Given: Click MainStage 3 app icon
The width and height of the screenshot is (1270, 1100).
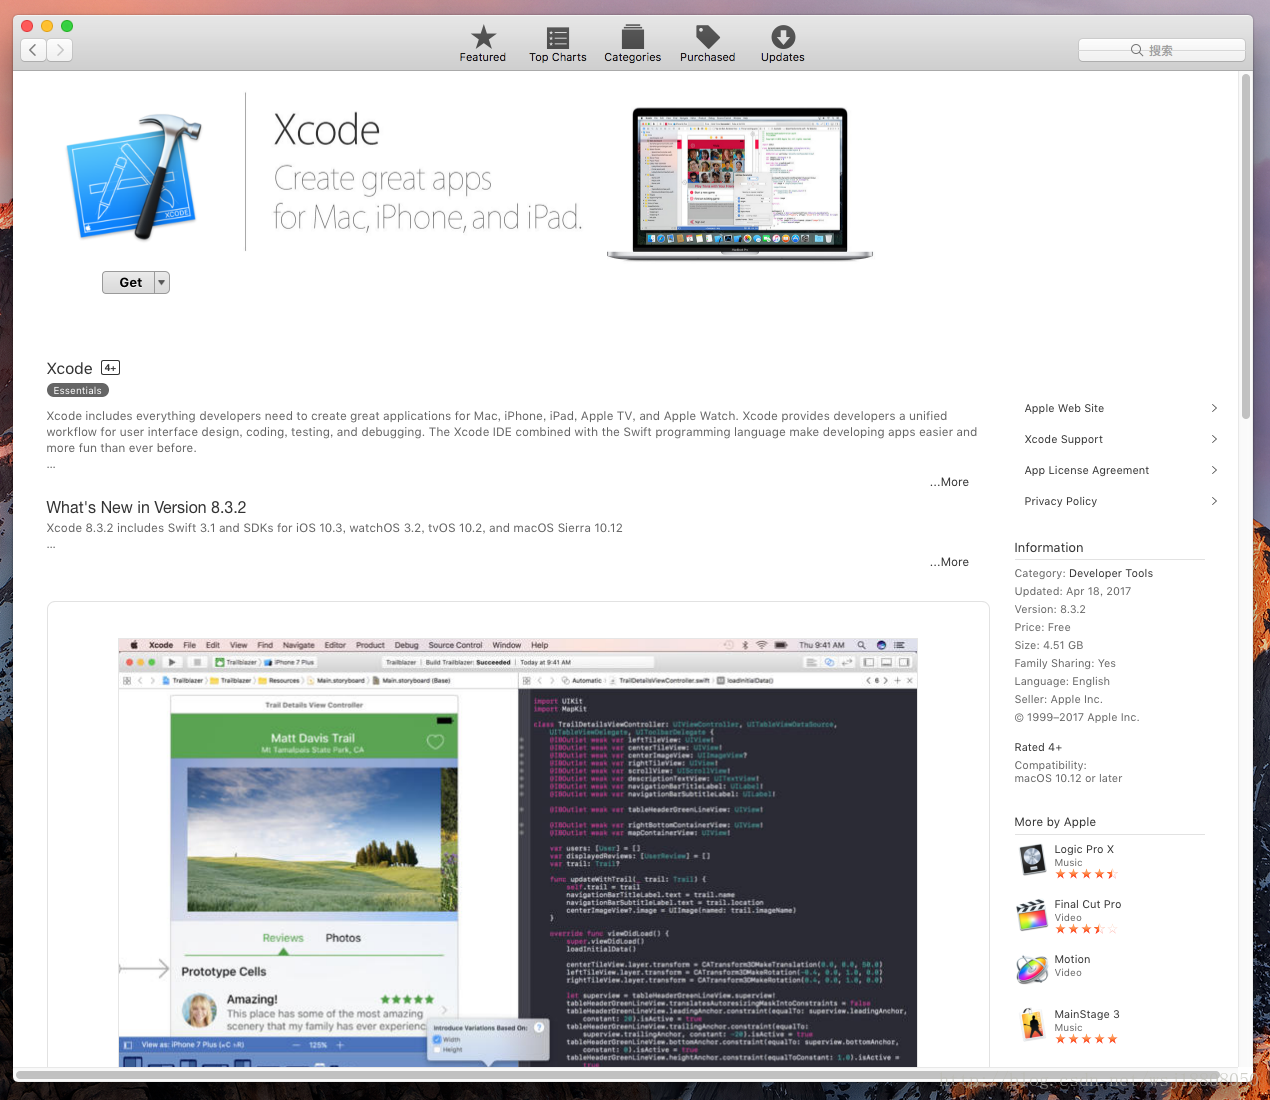Looking at the screenshot, I should pos(1032,1024).
